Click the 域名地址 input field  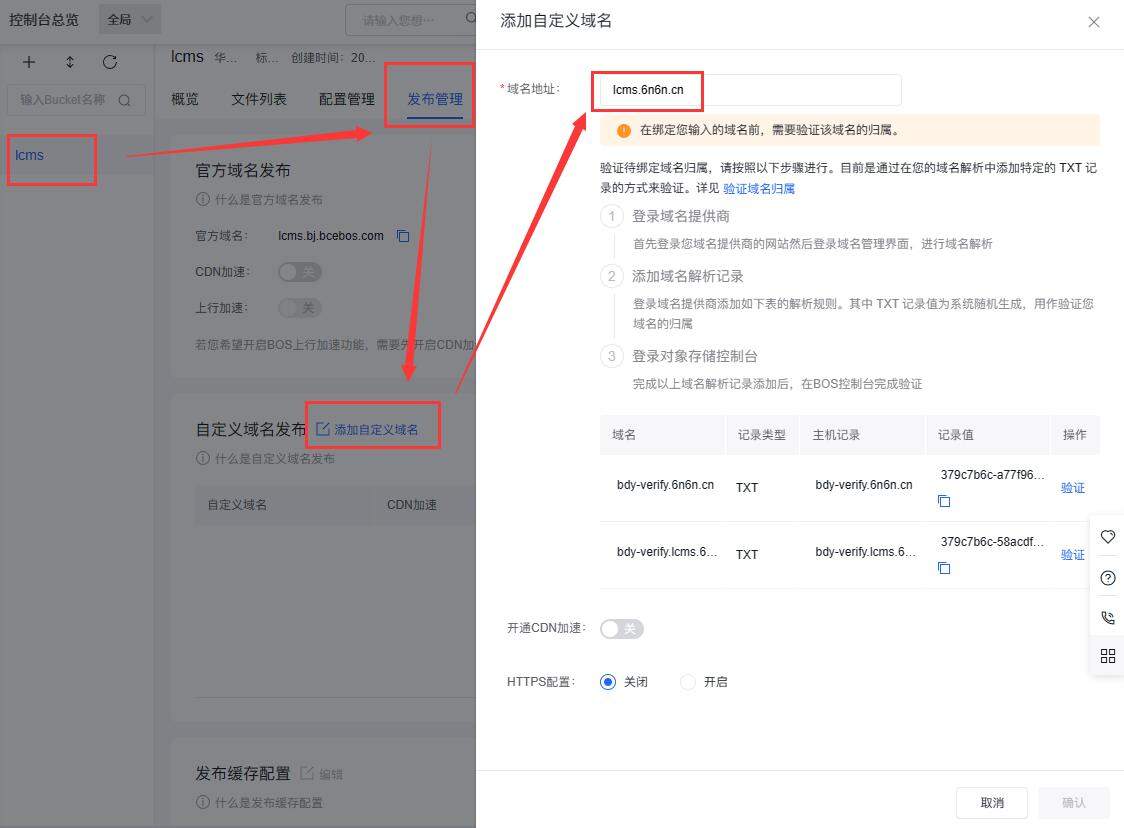tap(750, 90)
